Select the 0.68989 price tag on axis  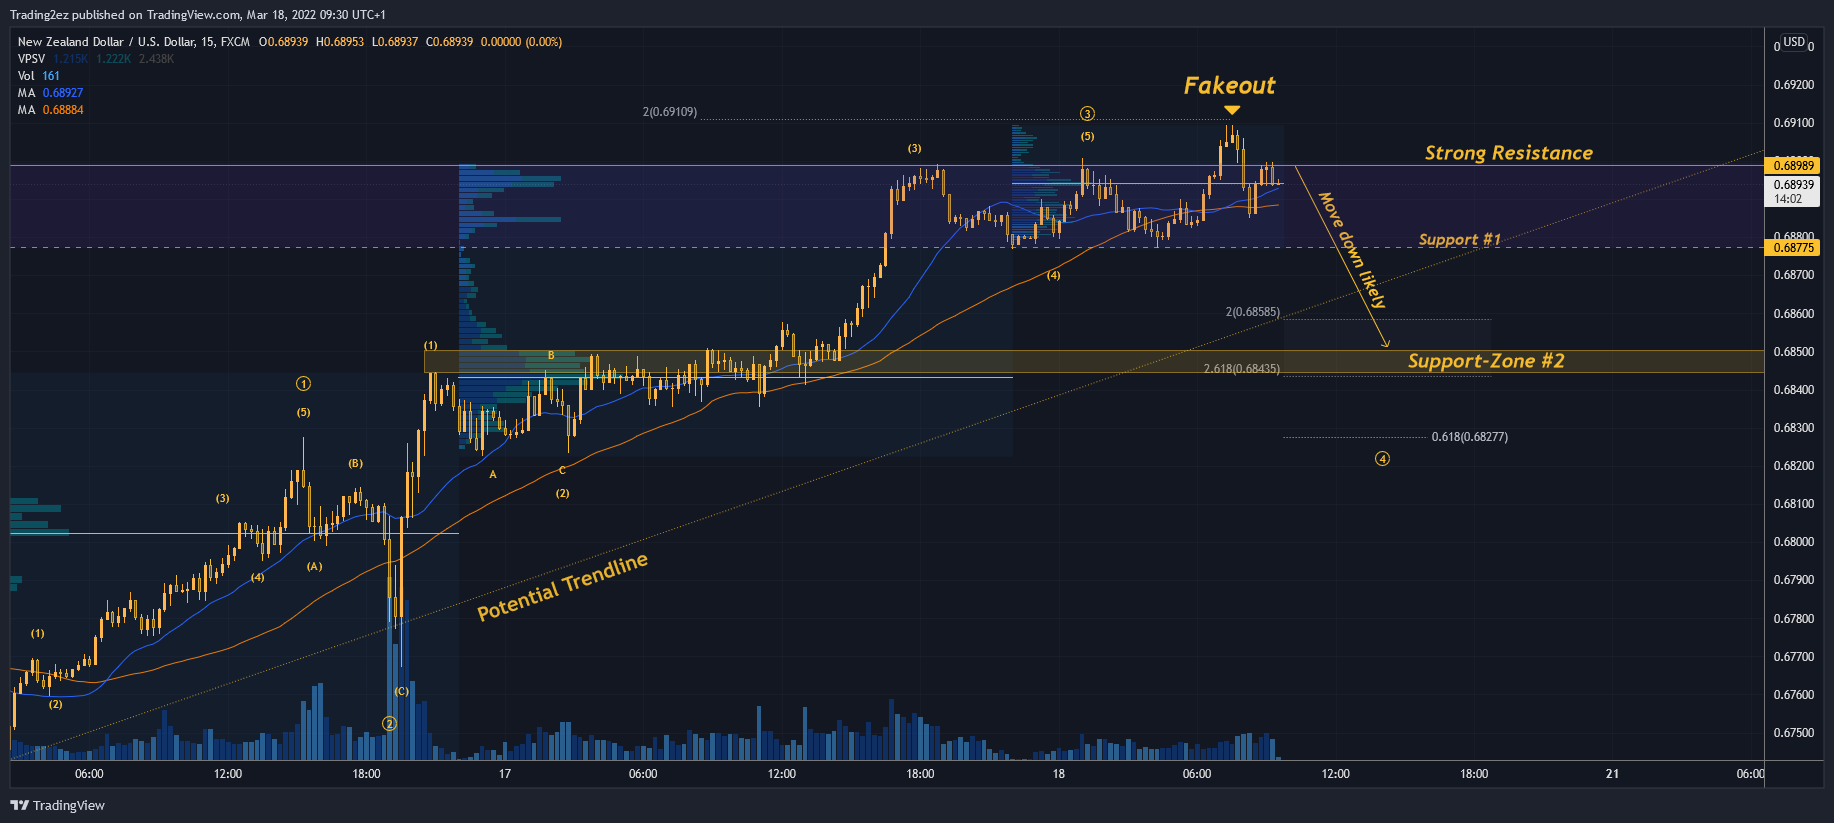(x=1793, y=165)
